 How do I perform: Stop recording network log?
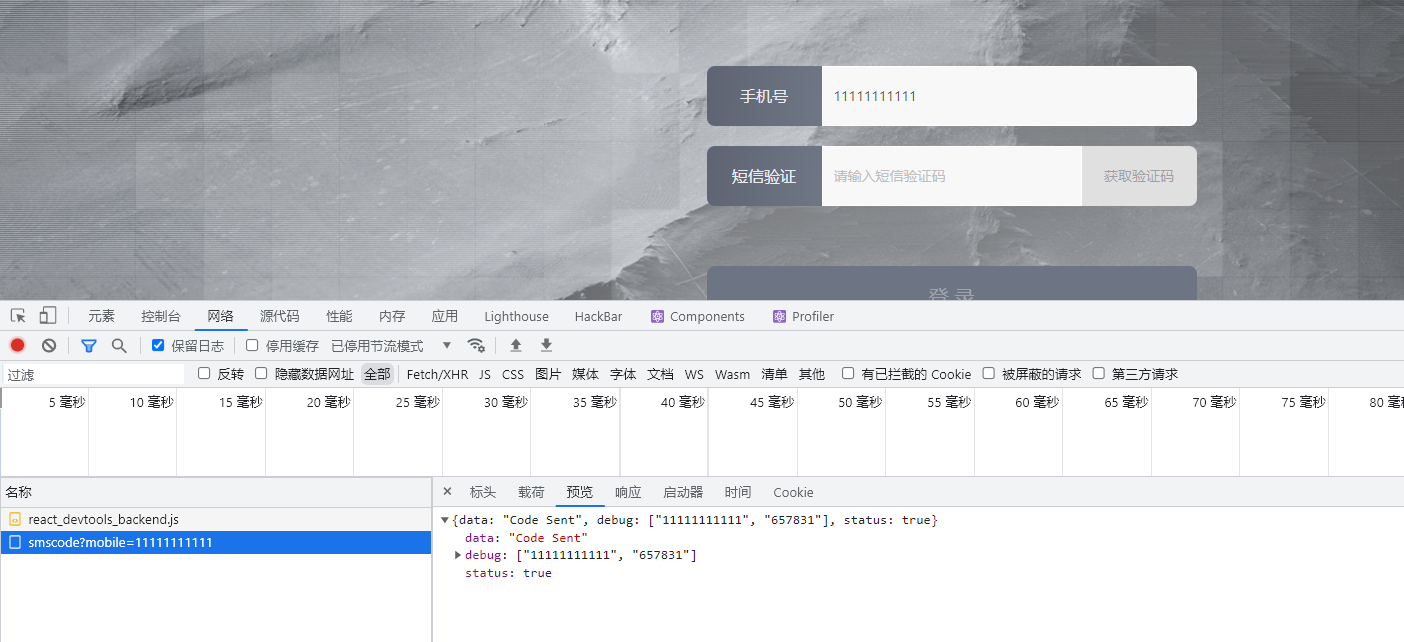(x=17, y=346)
